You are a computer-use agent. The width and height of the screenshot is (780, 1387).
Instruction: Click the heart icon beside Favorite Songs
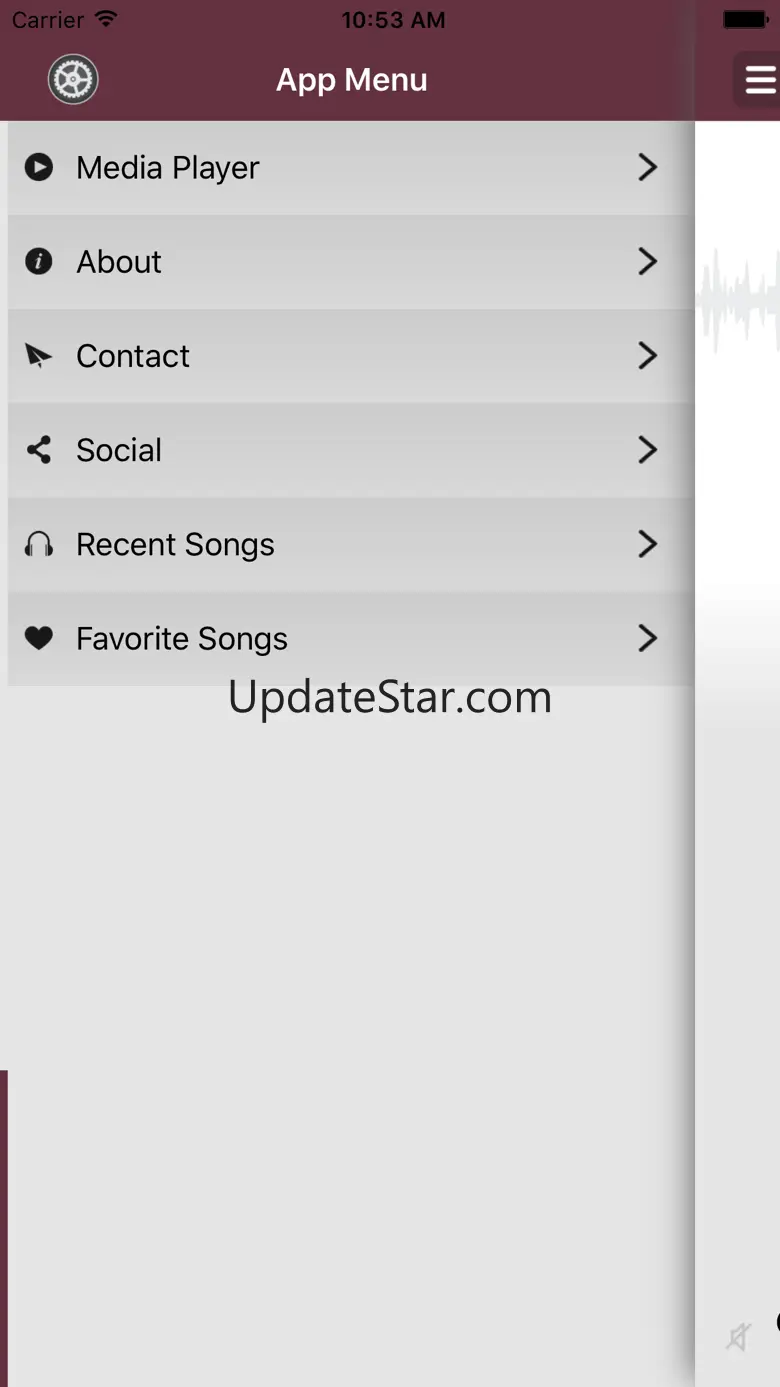point(39,638)
